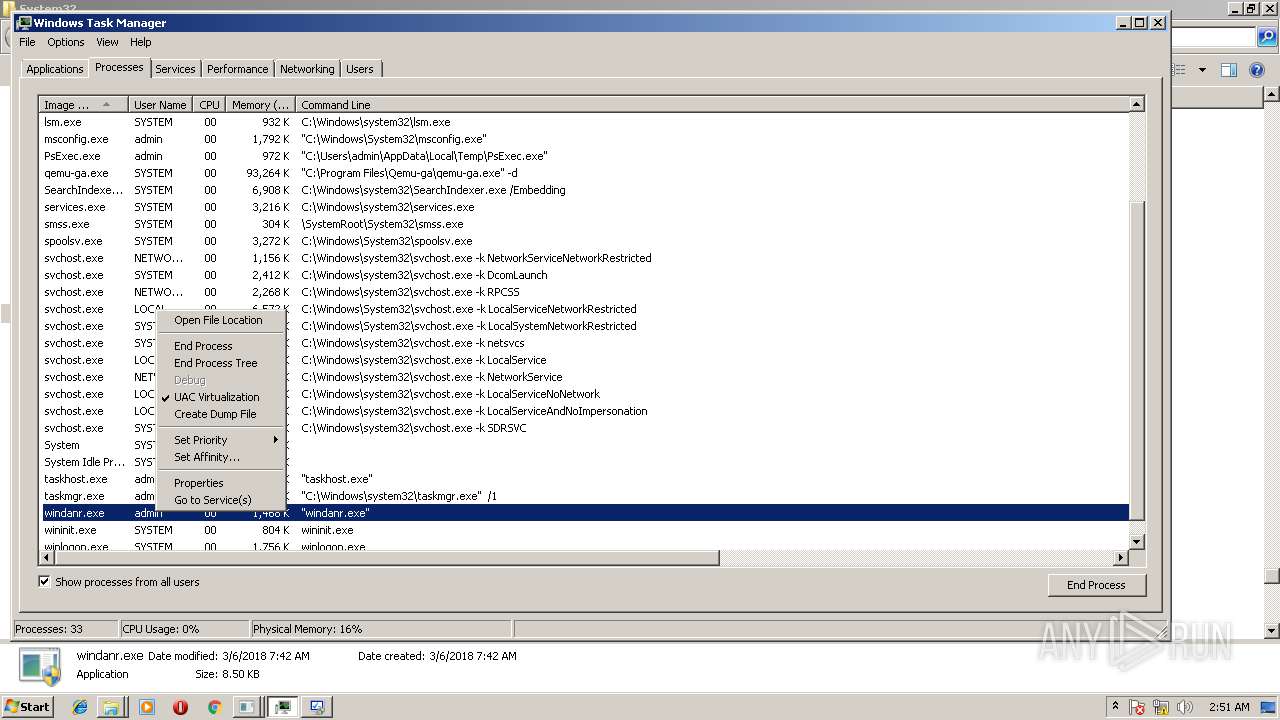Image resolution: width=1280 pixels, height=720 pixels.
Task: Select the spoolsv.exe process row
Action: pyautogui.click(x=584, y=241)
